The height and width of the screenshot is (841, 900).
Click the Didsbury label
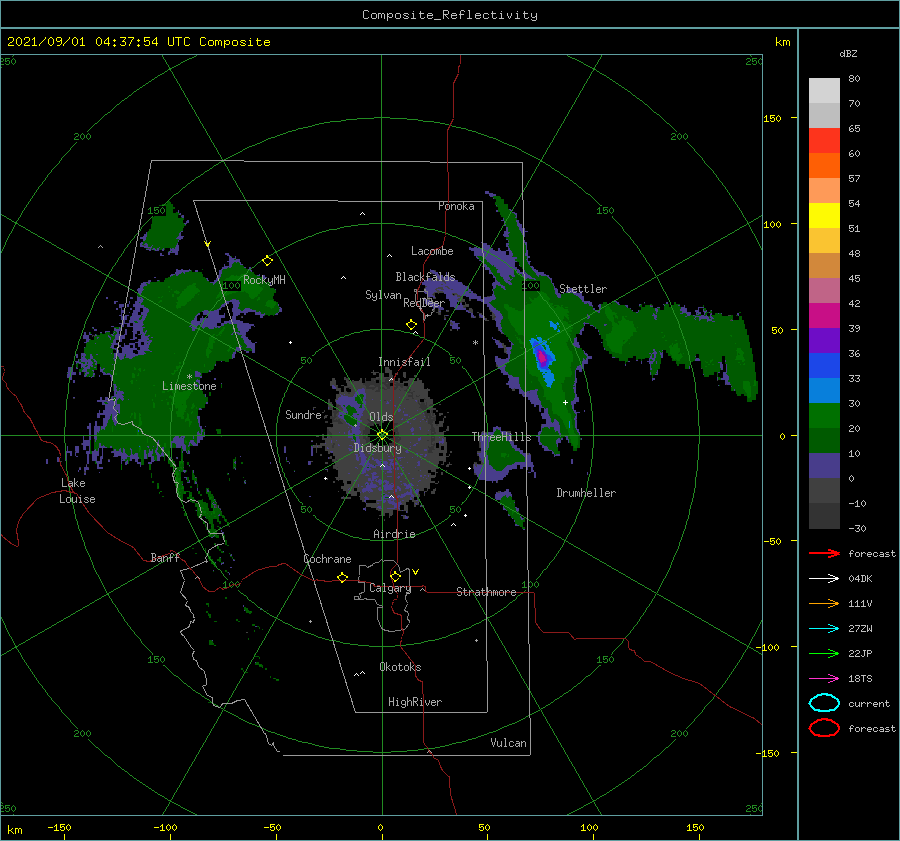[378, 448]
